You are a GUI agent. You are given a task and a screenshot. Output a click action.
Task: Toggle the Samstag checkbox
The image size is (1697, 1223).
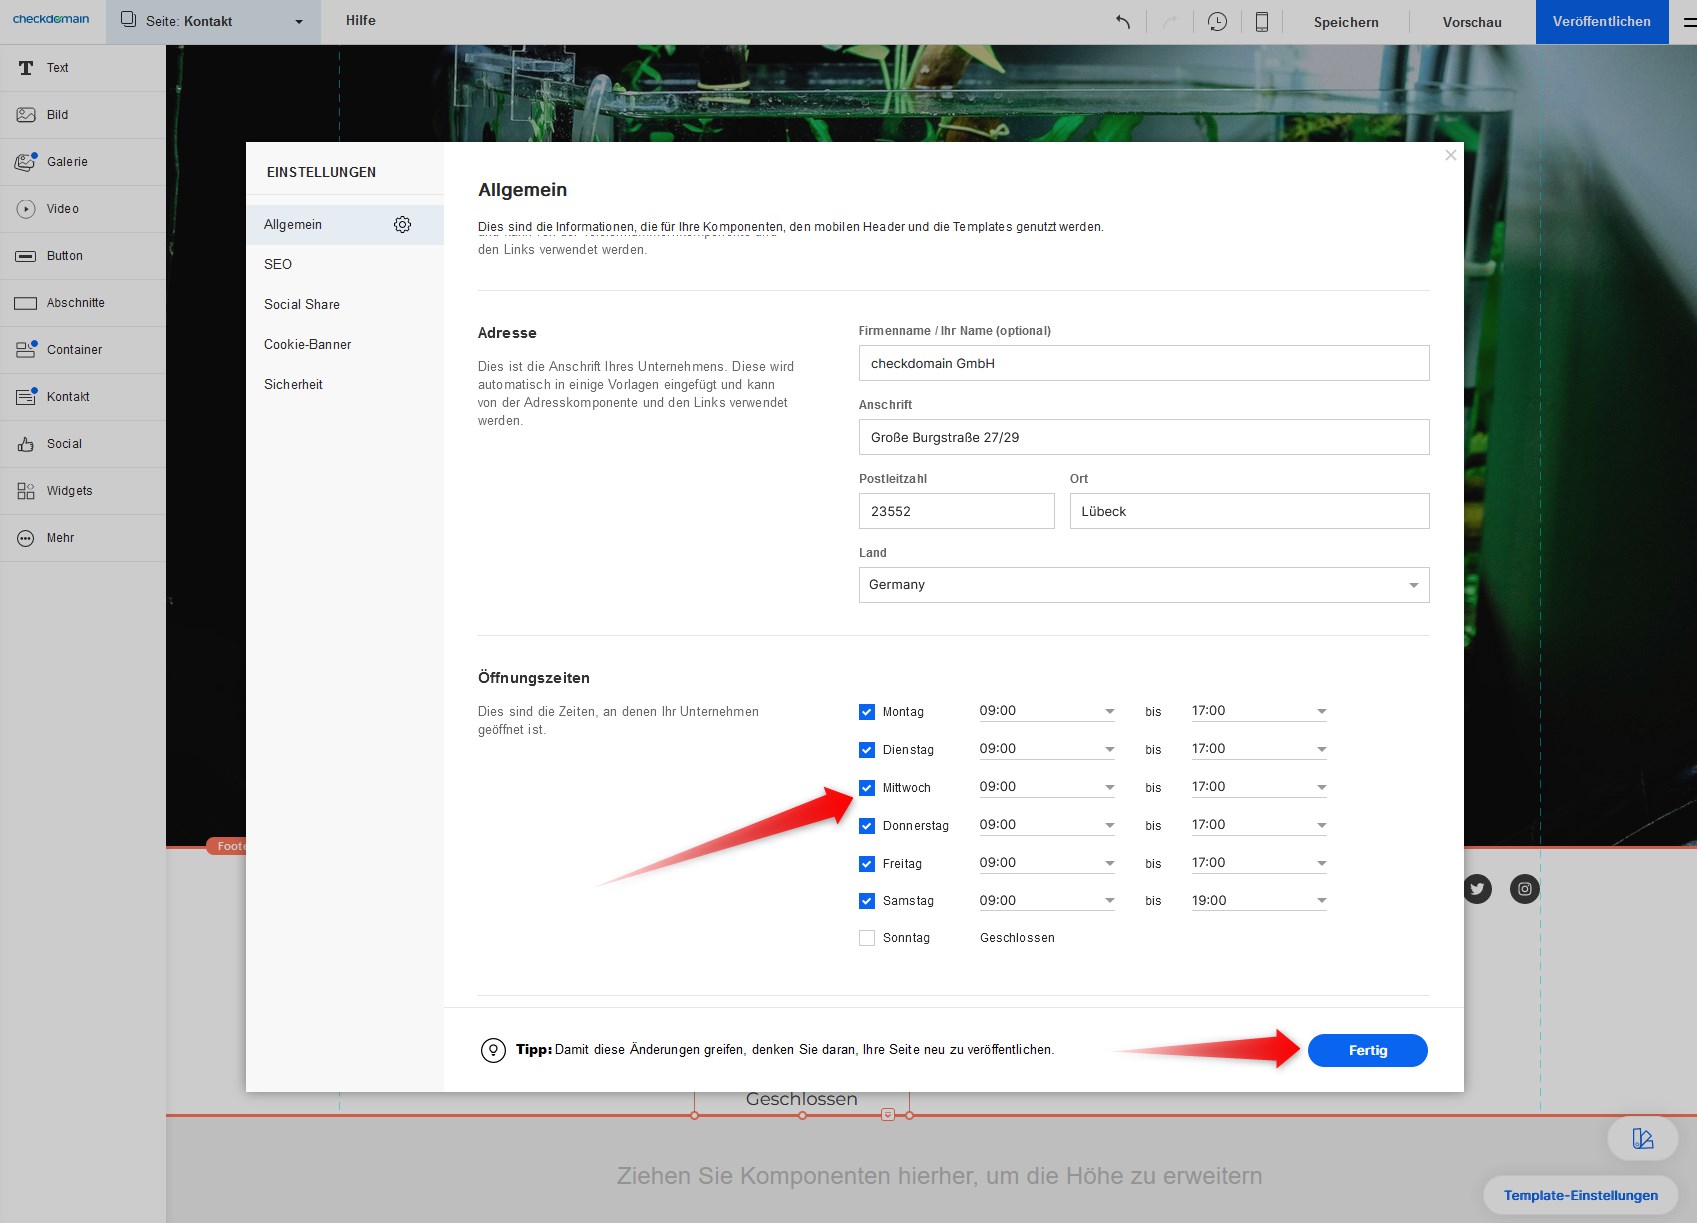[867, 901]
